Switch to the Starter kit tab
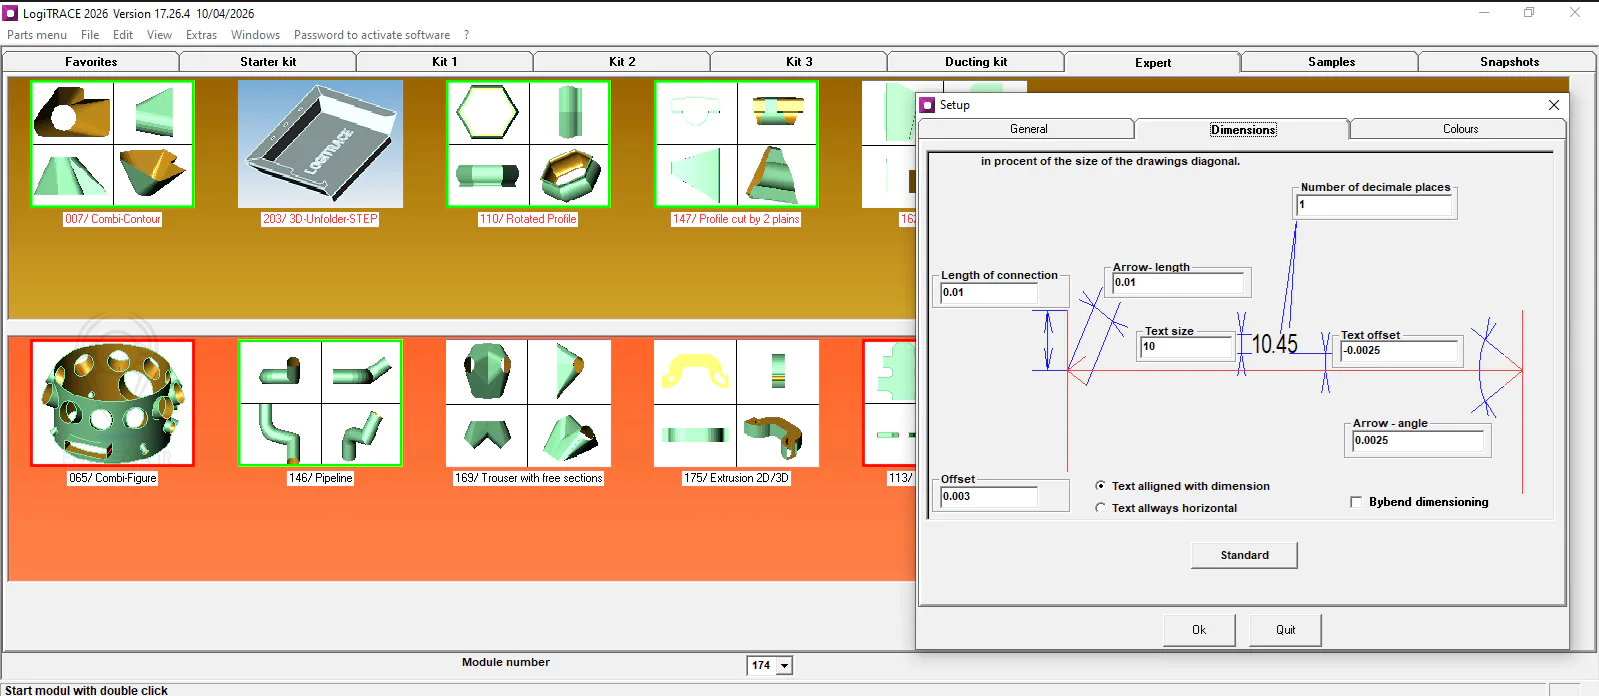1599x696 pixels. tap(268, 62)
